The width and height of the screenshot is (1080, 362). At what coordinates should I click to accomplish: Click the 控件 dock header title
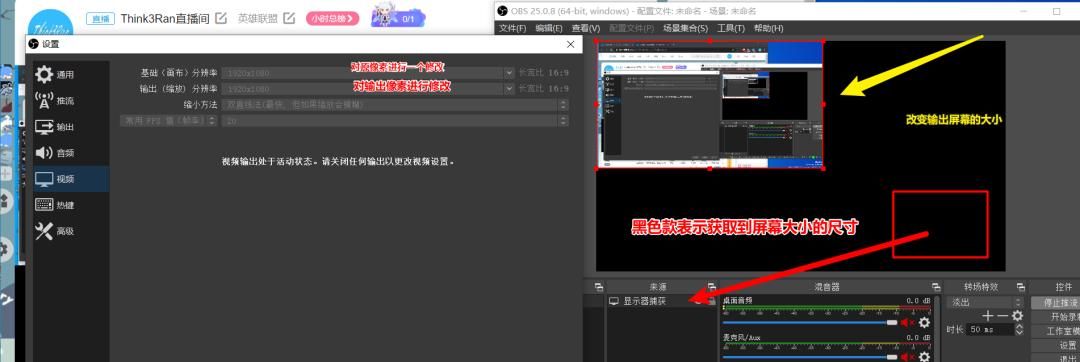point(1063,286)
